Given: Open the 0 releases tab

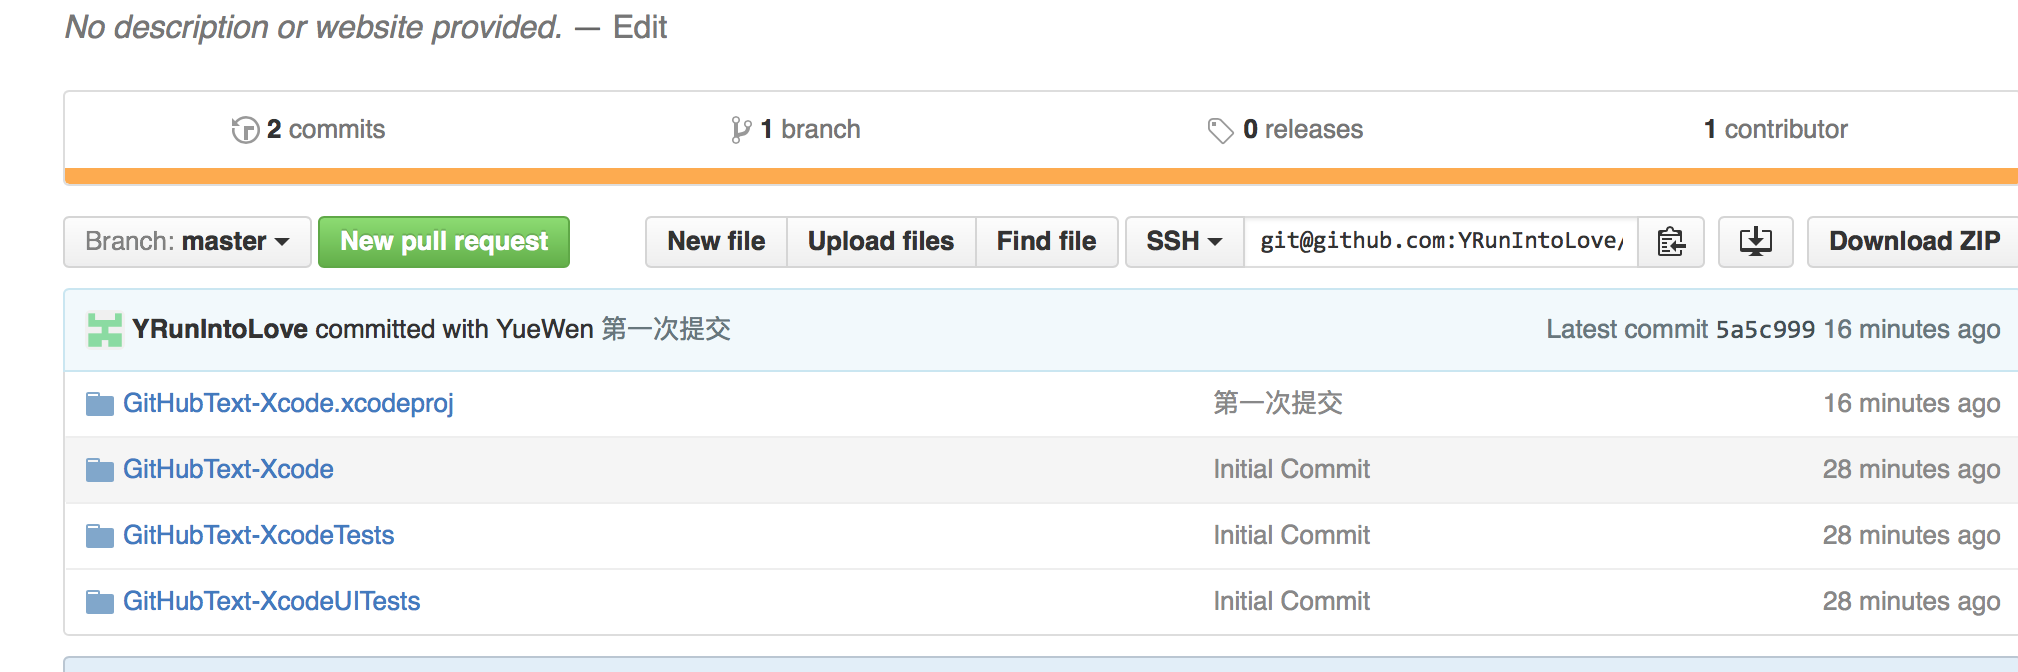Looking at the screenshot, I should tap(1285, 130).
